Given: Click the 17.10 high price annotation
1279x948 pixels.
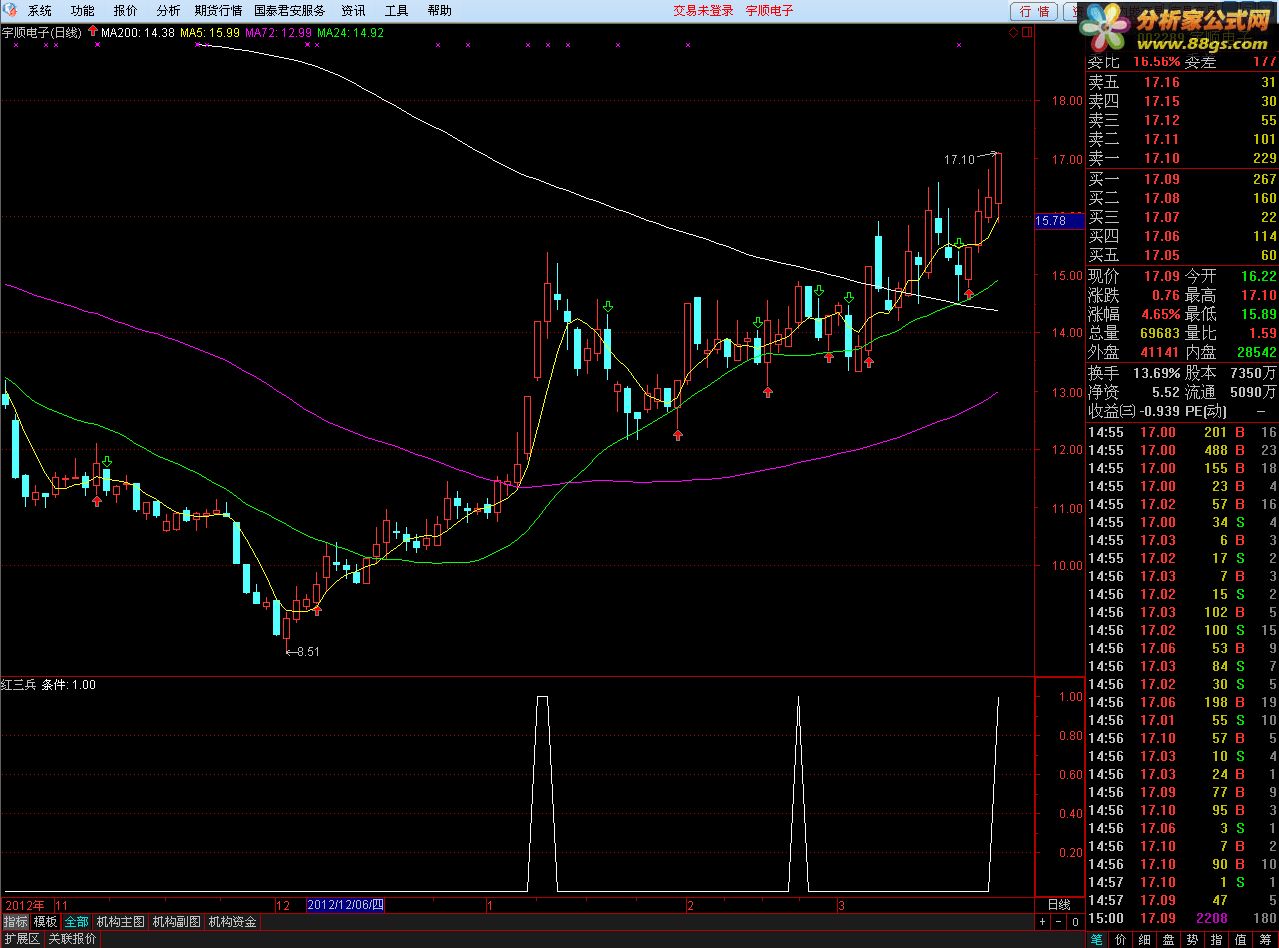Looking at the screenshot, I should 958,159.
